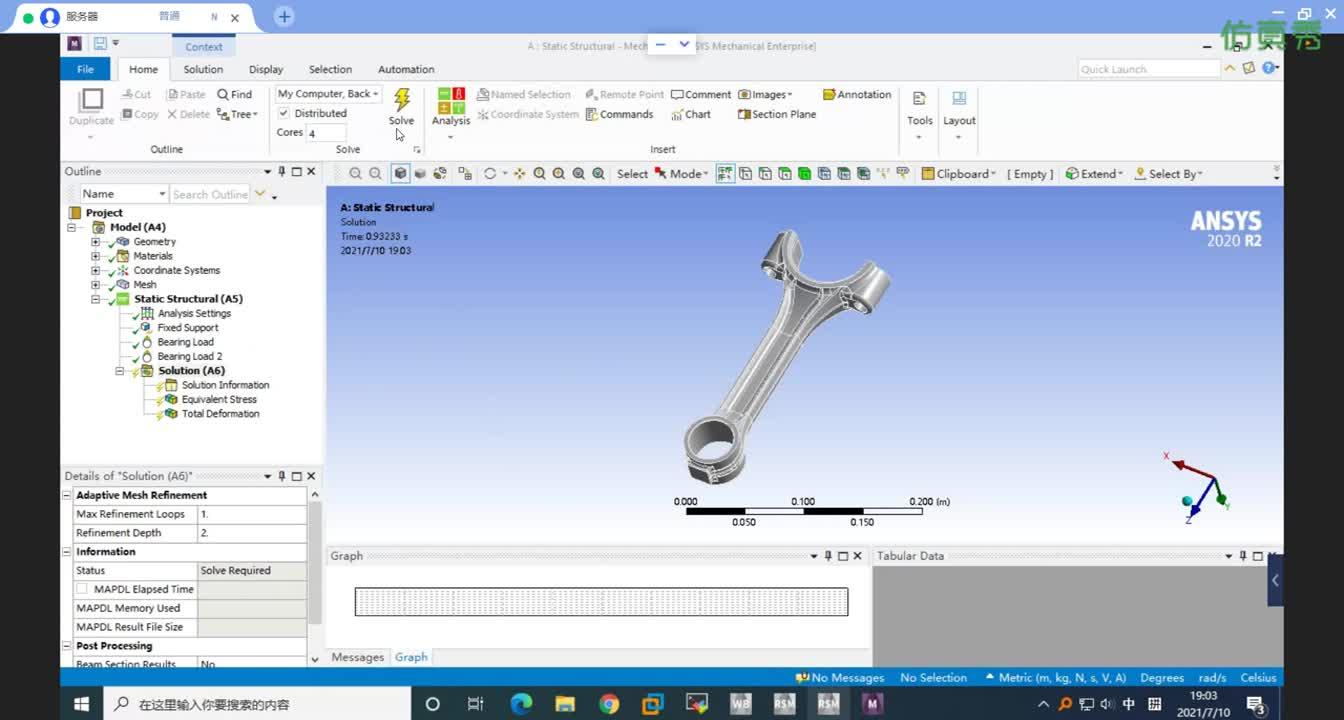Activate Edge selection filter
Viewport: 1344px width, 720px height.
(765, 173)
